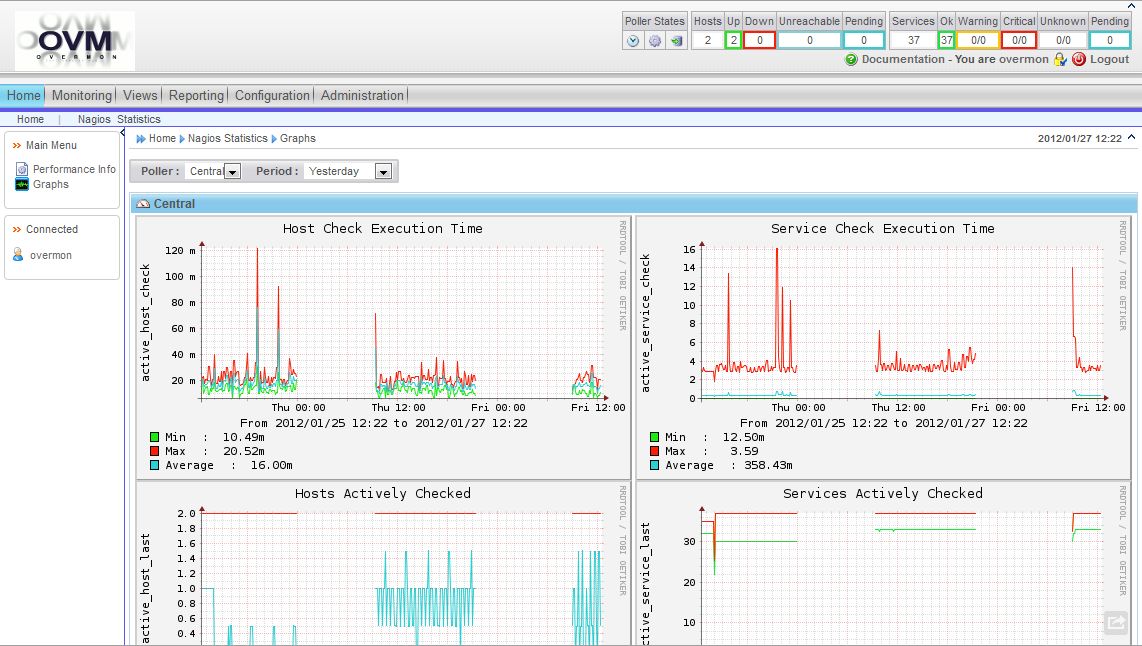
Task: Open the Poller dropdown showing Central
Action: tap(213, 171)
